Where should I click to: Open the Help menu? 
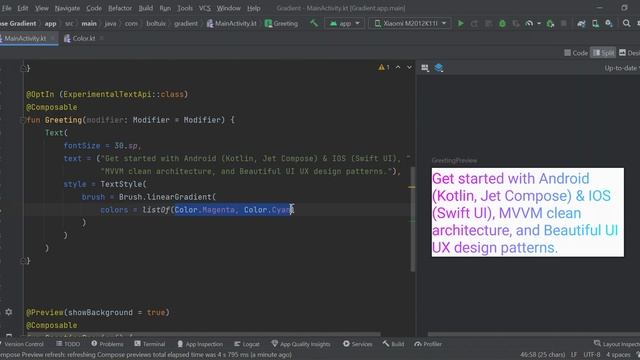pyautogui.click(x=253, y=8)
